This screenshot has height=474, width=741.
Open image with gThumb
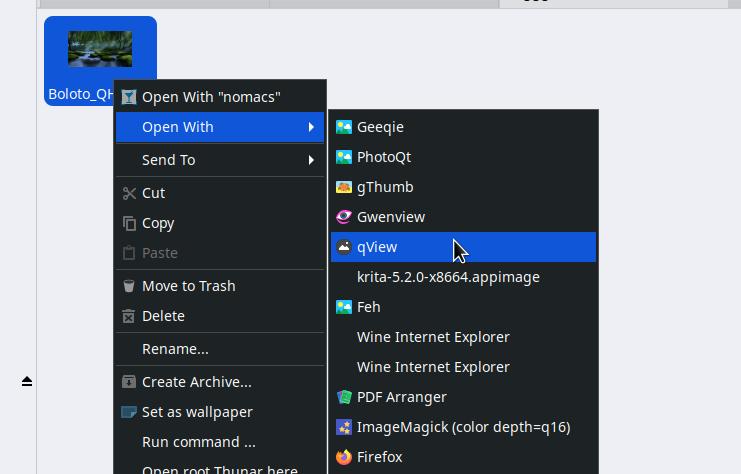(463, 187)
